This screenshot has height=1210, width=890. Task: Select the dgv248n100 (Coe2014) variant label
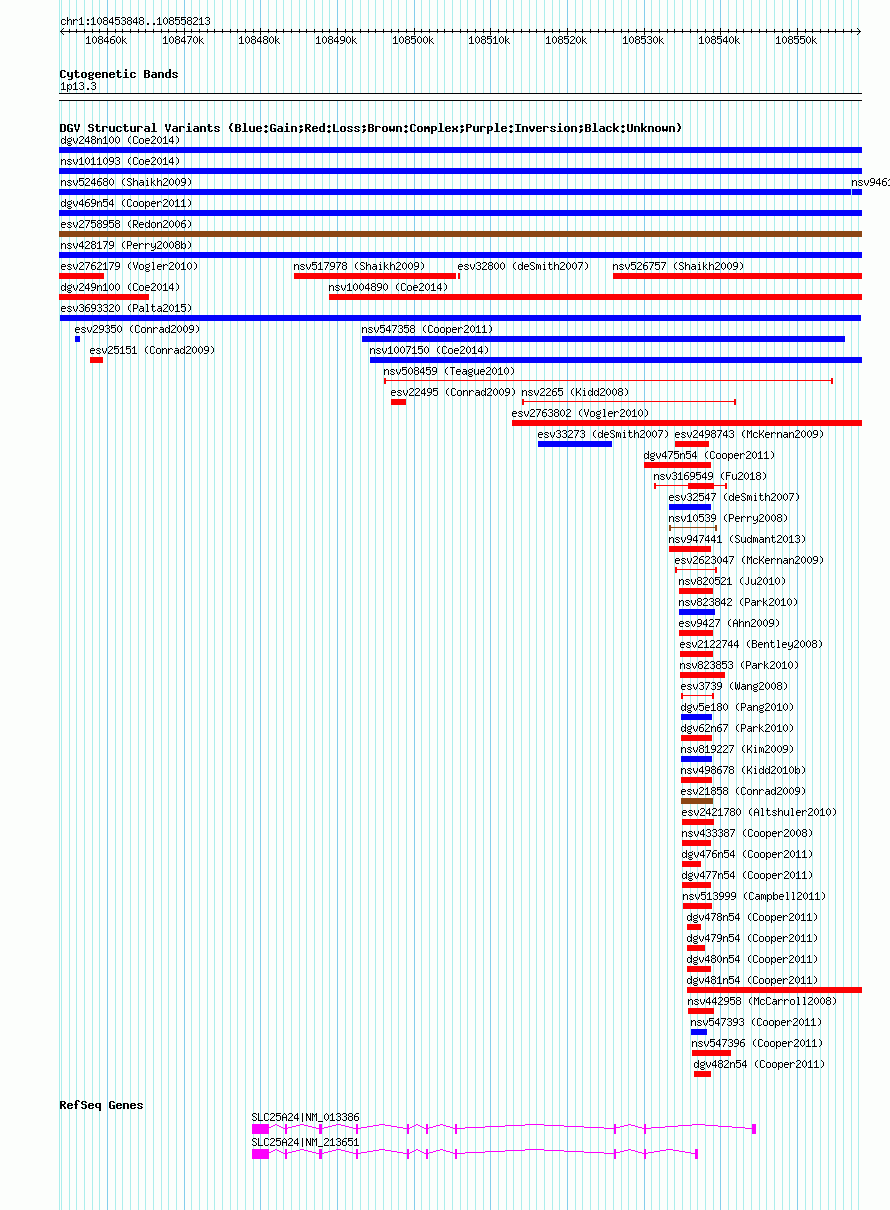click(120, 140)
